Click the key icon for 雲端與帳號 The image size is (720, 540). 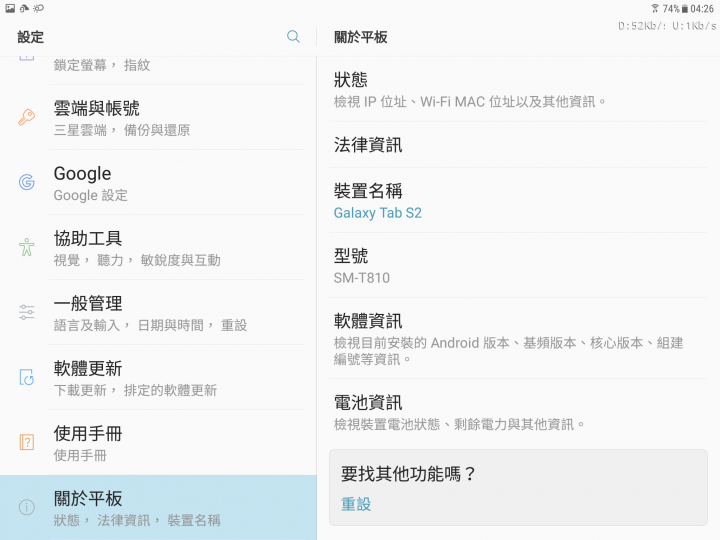pyautogui.click(x=27, y=117)
